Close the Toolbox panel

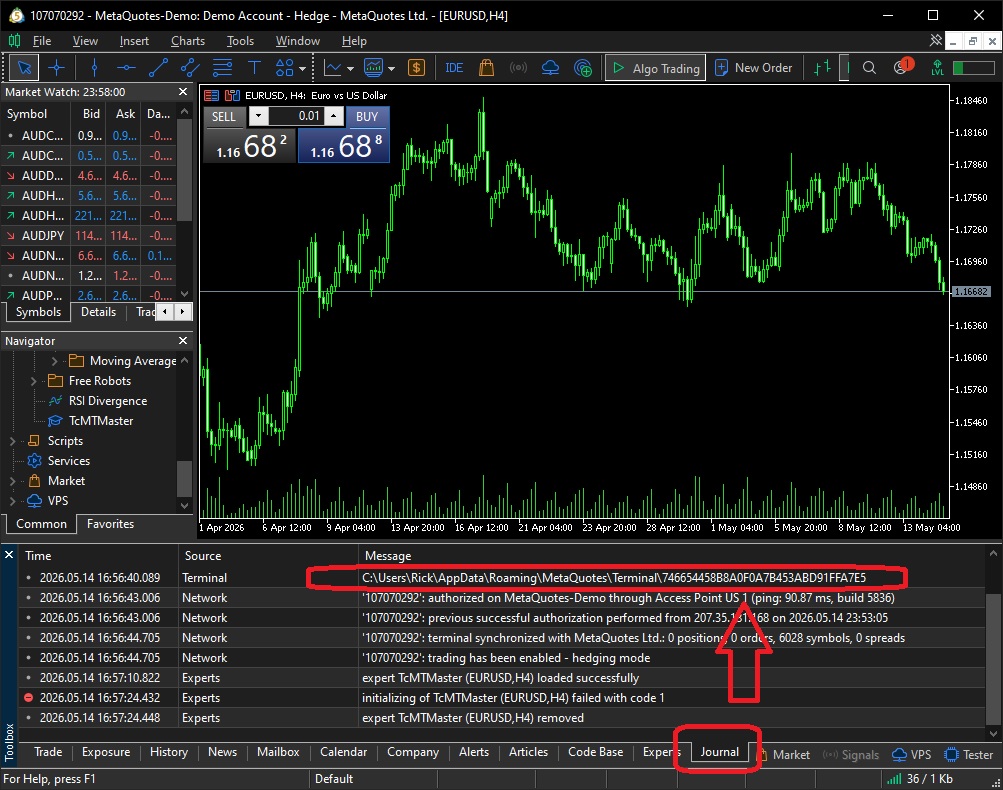[9, 555]
